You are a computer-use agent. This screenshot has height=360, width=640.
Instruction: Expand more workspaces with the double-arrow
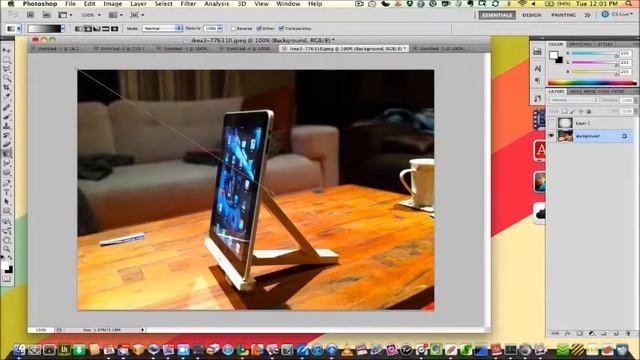click(587, 15)
